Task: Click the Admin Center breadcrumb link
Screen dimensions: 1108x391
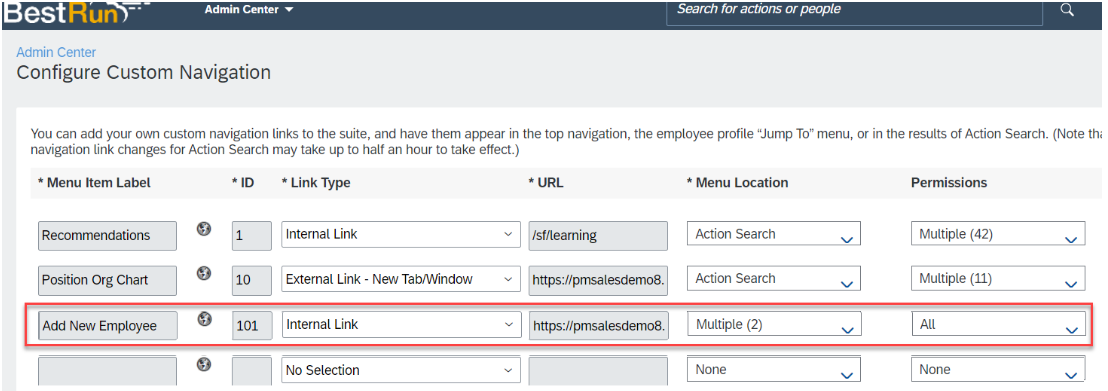Action: tap(57, 52)
